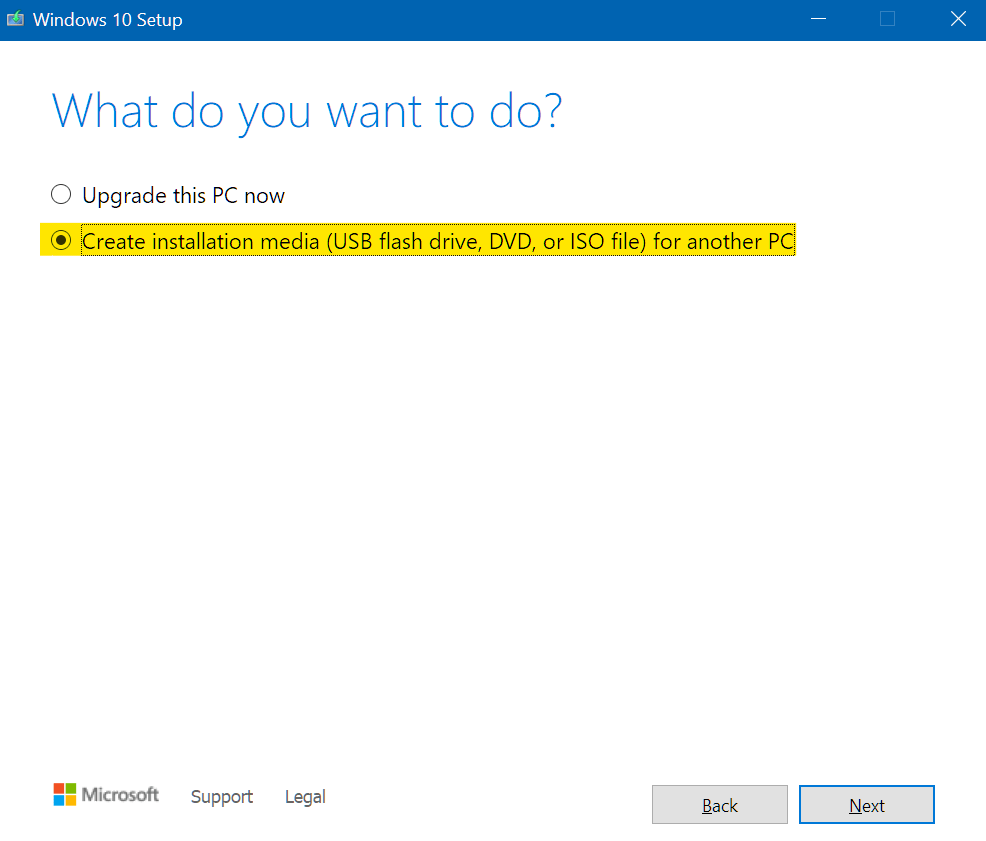The width and height of the screenshot is (986, 841).
Task: Click the 'What do you want to do?' heading
Action: coord(307,112)
